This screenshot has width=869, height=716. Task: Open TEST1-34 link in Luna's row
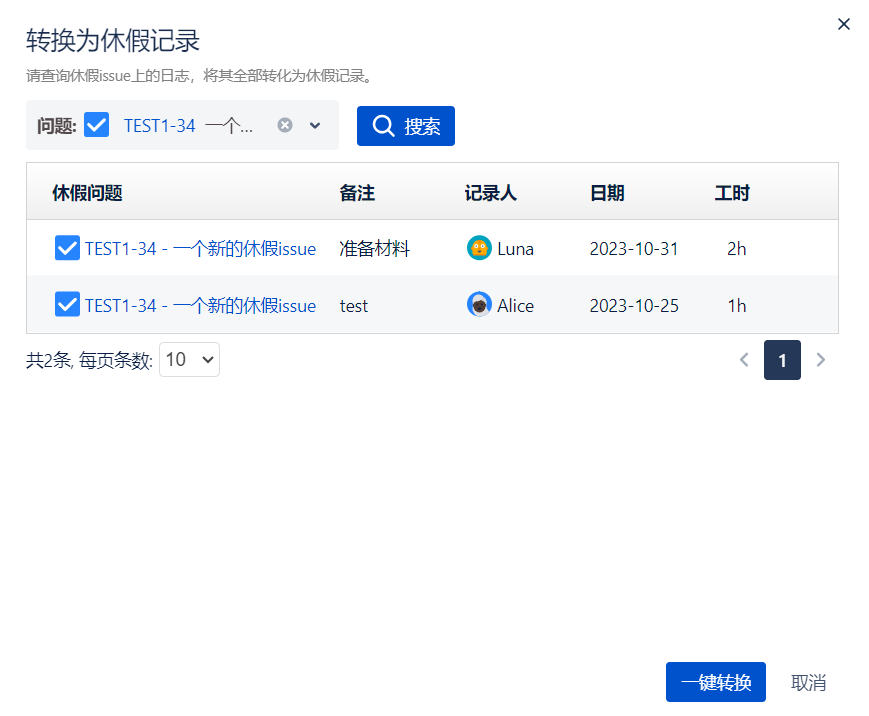coord(200,249)
